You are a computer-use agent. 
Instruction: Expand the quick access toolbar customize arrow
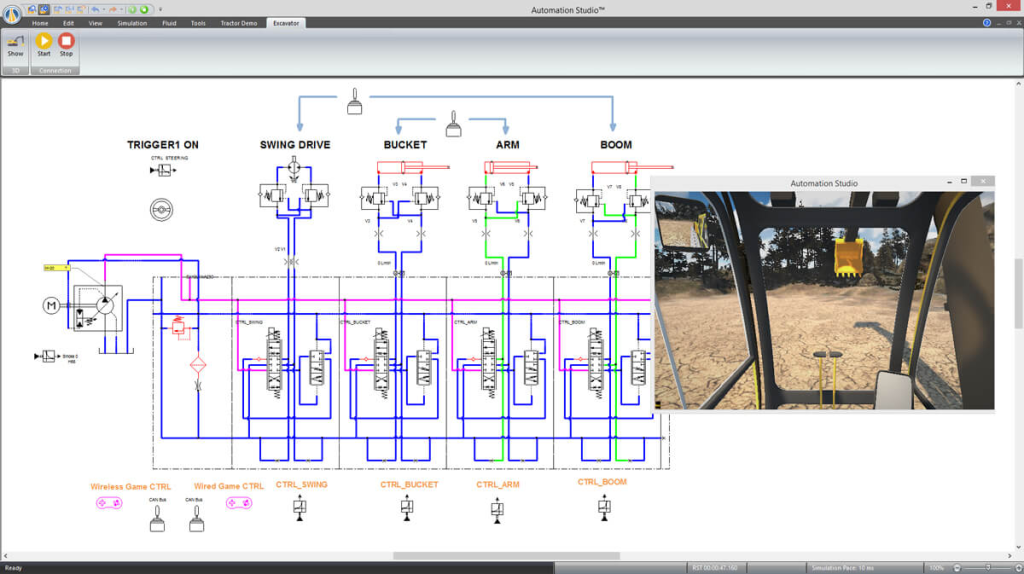coord(161,10)
